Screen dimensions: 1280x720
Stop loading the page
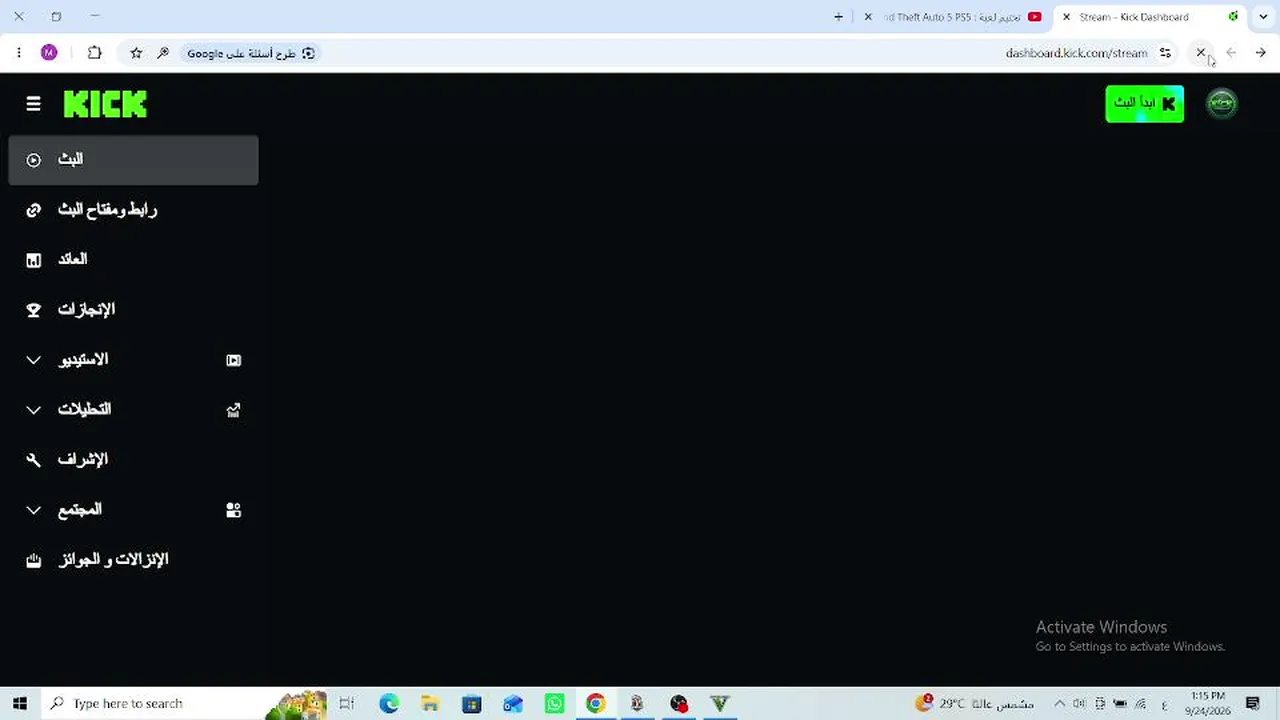pos(1201,53)
